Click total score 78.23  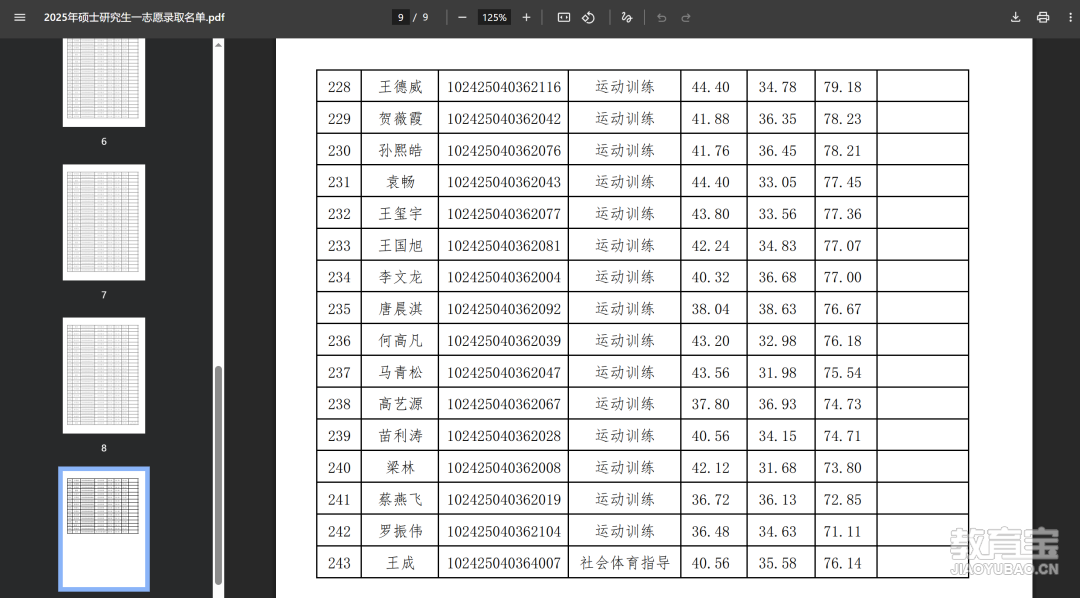[x=842, y=118]
